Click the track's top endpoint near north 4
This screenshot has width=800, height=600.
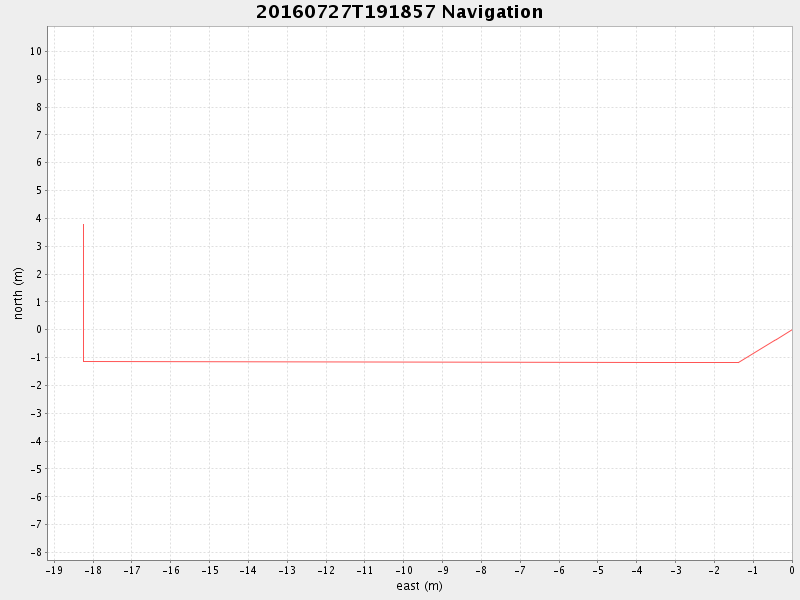coord(83,224)
